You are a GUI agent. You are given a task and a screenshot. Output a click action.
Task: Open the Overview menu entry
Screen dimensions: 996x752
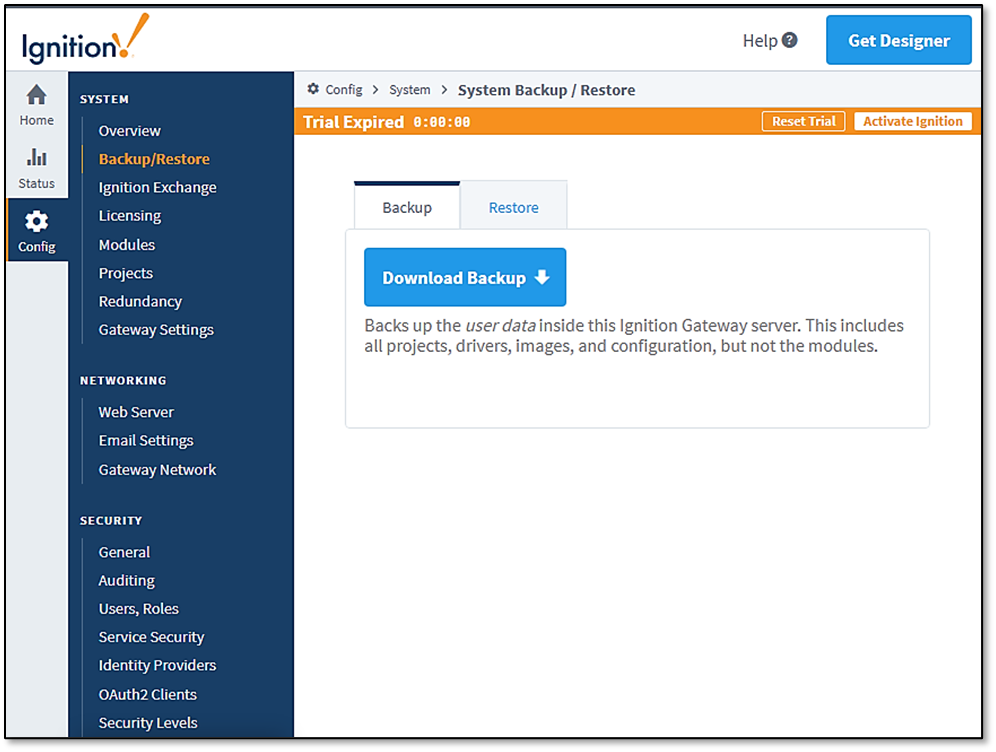[130, 131]
